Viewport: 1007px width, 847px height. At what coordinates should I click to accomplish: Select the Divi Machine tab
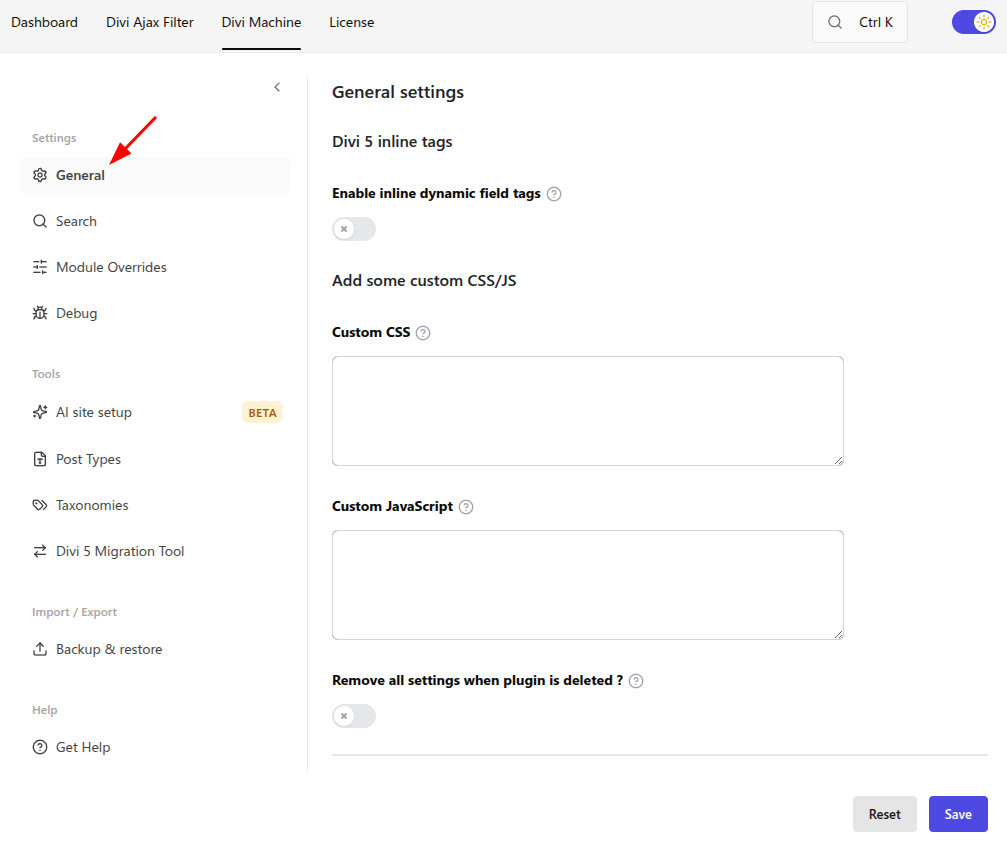[x=261, y=22]
